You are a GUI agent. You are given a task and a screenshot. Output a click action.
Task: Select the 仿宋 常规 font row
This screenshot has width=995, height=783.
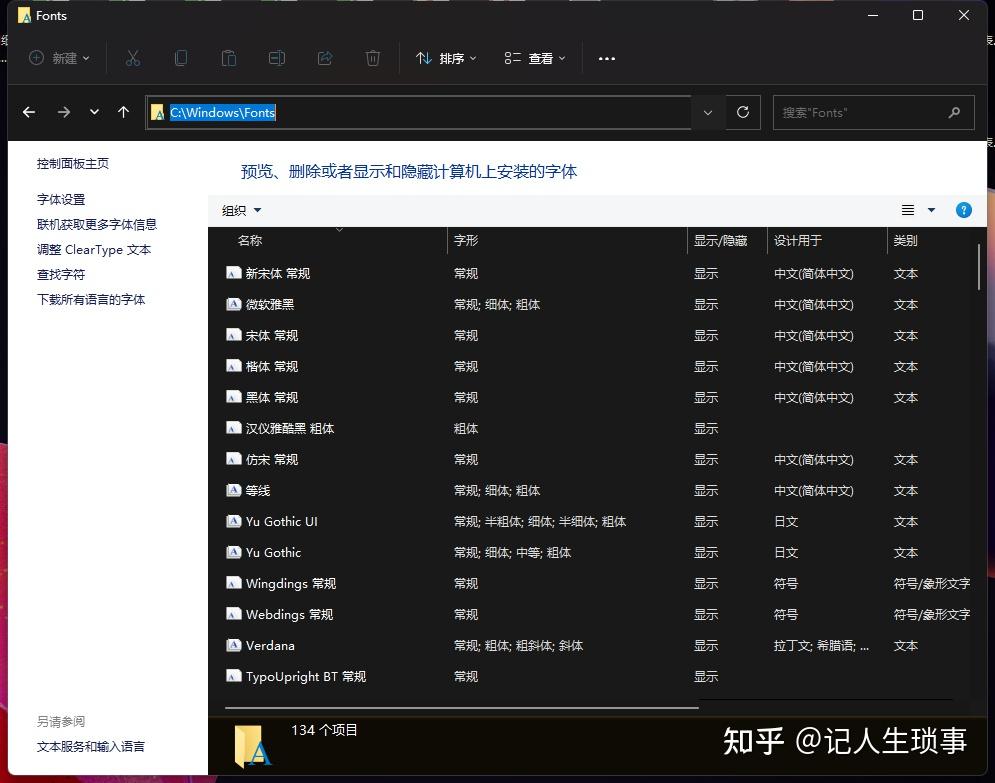click(596, 459)
